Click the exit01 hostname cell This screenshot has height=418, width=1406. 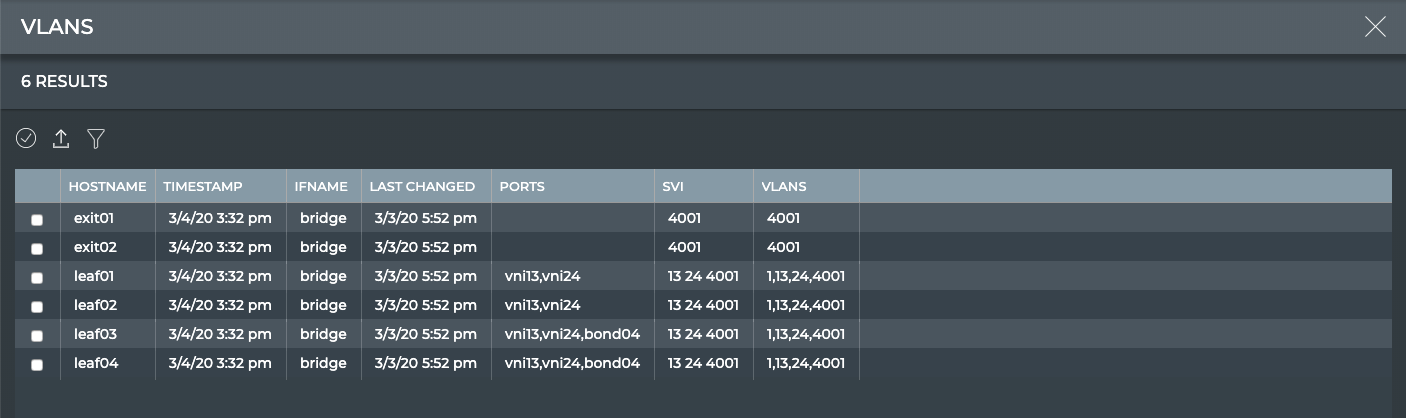94,218
